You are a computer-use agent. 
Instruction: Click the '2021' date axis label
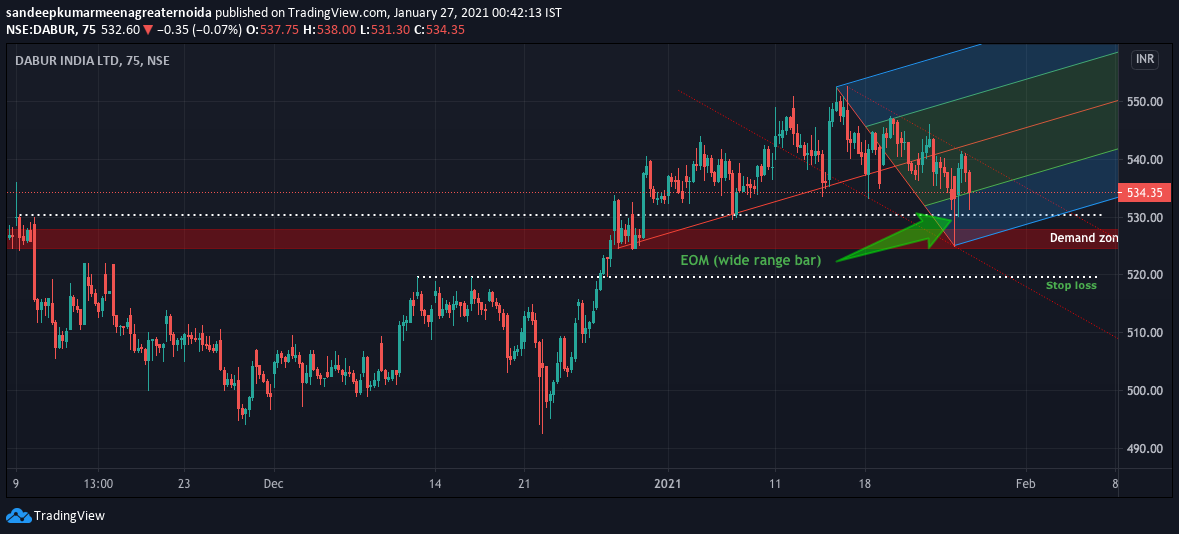pos(667,484)
